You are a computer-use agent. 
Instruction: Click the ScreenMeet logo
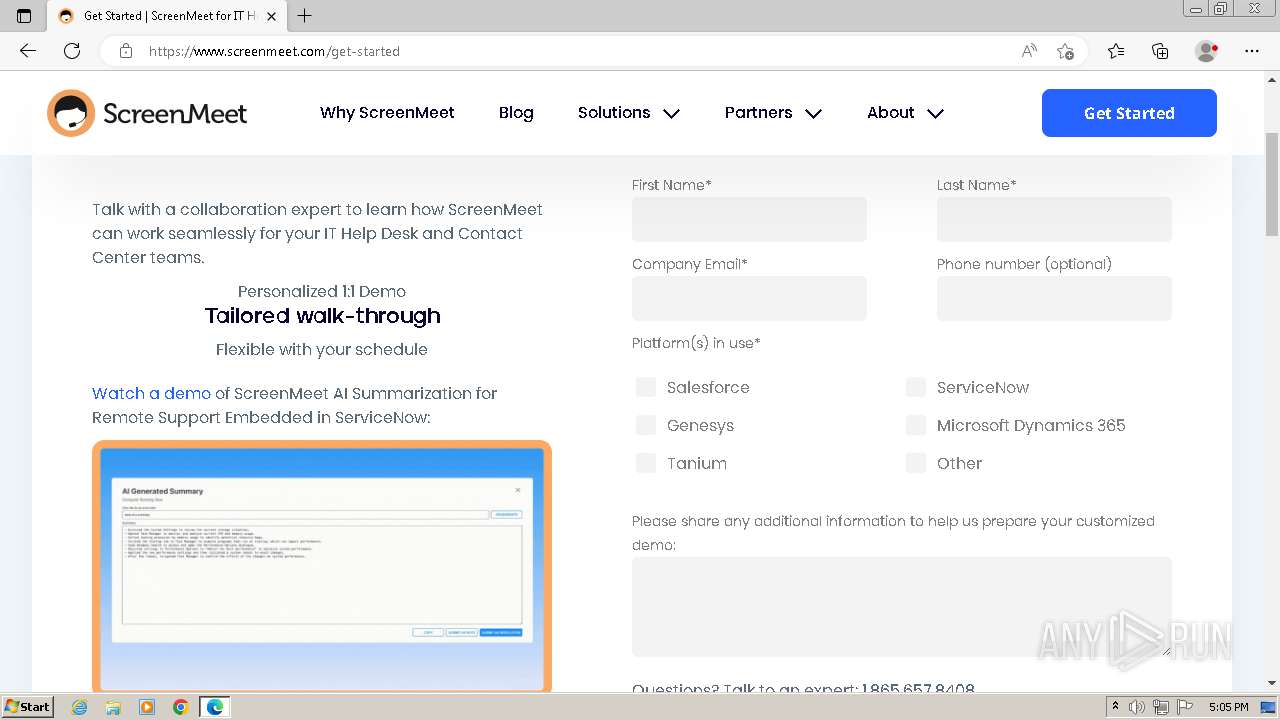tap(147, 113)
